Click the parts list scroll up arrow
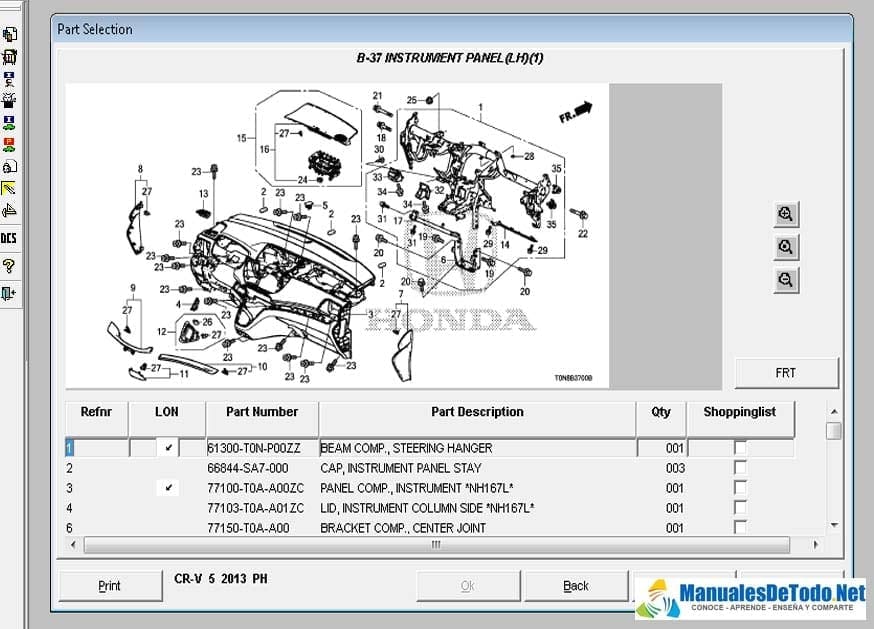This screenshot has height=629, width=874. [x=833, y=410]
